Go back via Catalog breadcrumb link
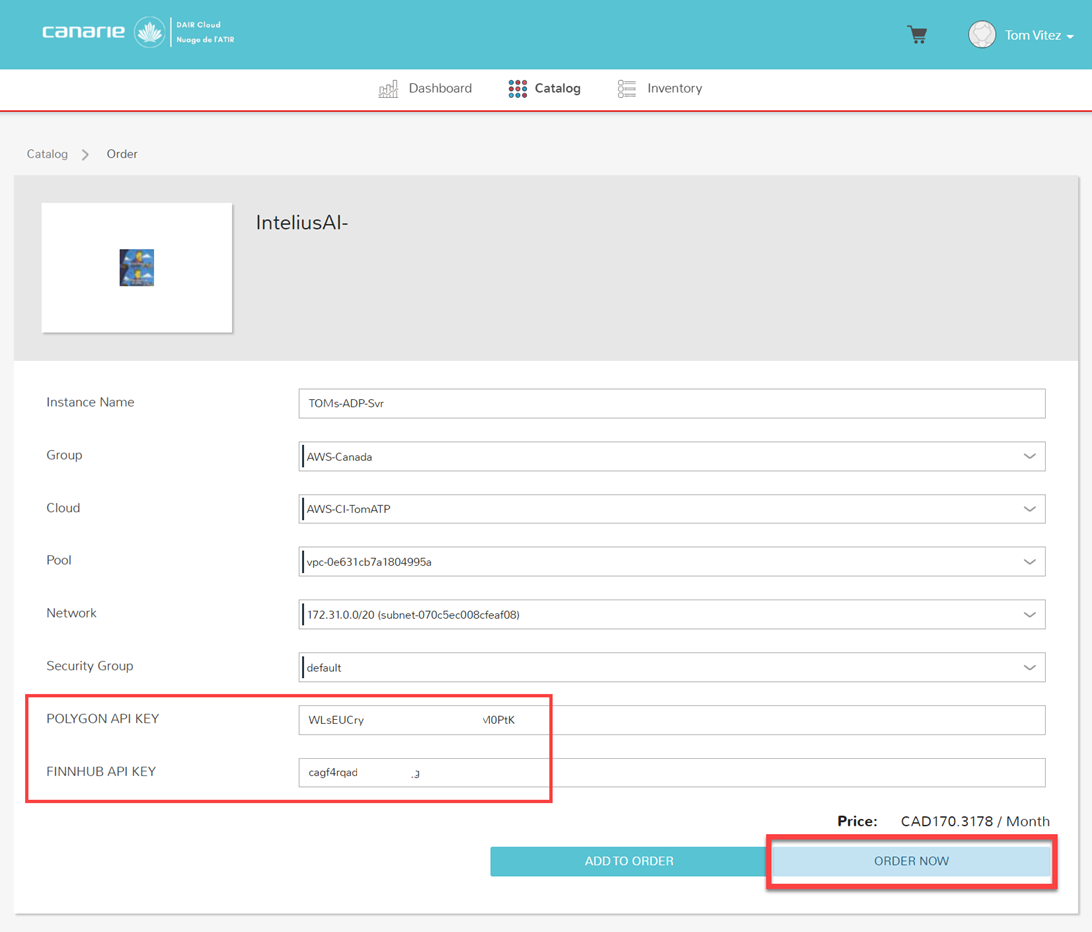 [x=47, y=154]
